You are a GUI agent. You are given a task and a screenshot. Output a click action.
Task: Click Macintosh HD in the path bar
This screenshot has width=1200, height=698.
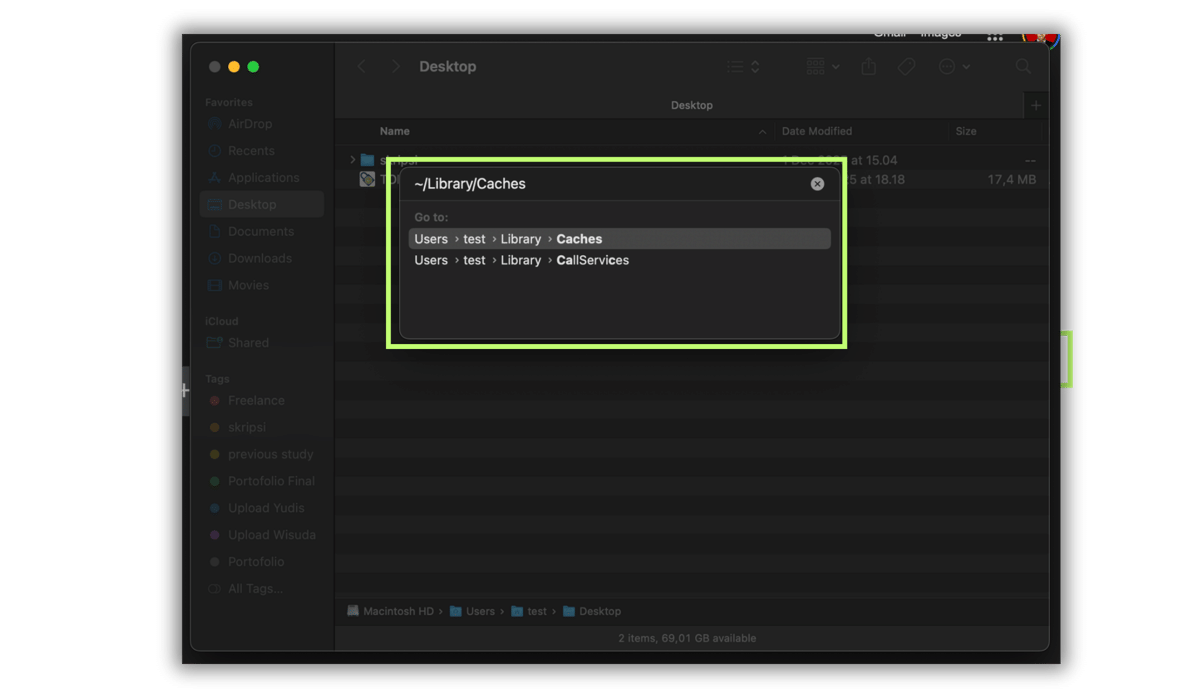399,611
